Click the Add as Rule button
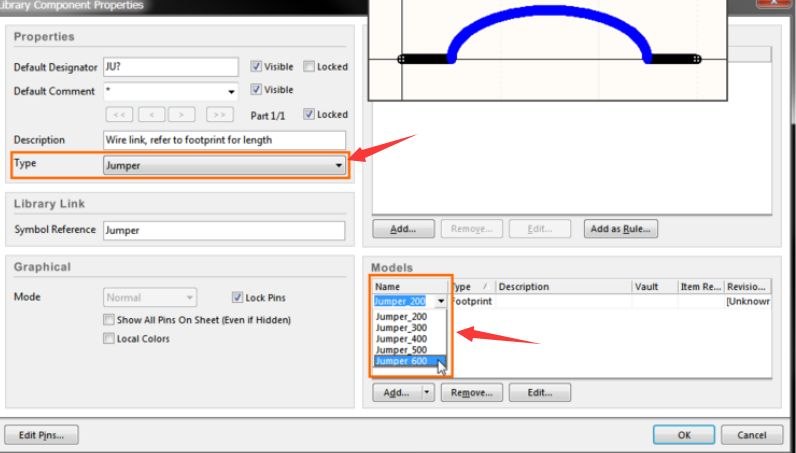The image size is (796, 453). [x=620, y=229]
